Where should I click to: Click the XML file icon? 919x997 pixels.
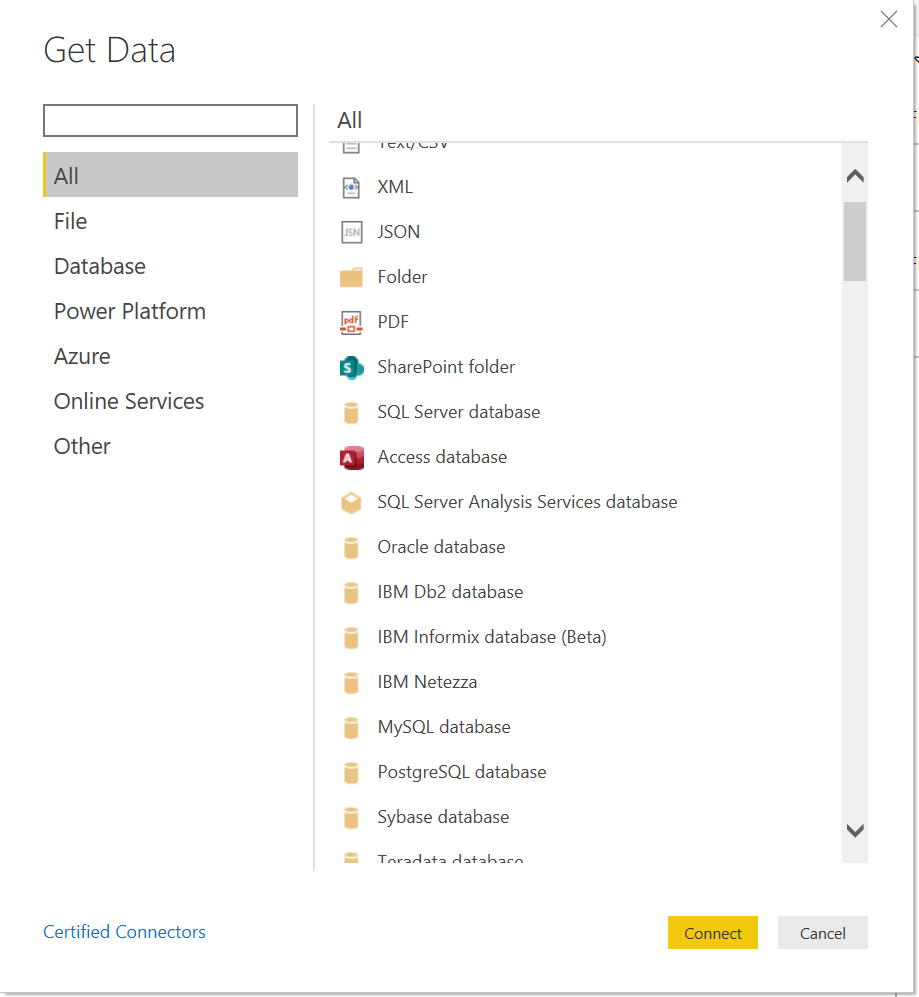pyautogui.click(x=351, y=188)
